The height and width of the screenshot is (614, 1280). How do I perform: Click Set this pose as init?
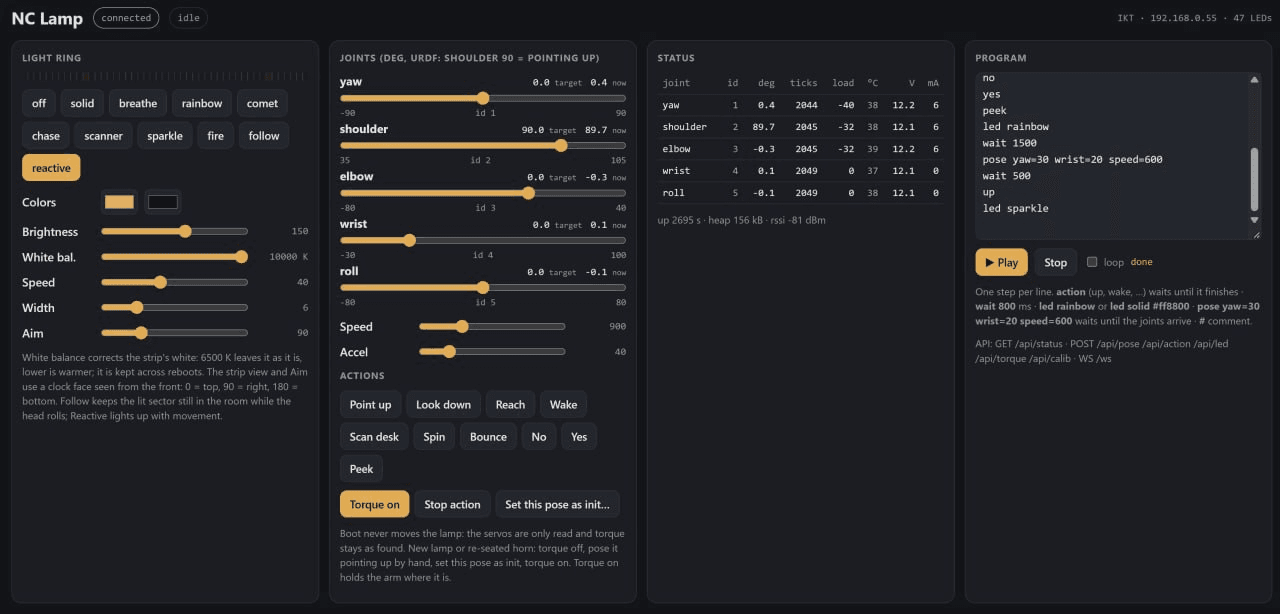click(557, 504)
